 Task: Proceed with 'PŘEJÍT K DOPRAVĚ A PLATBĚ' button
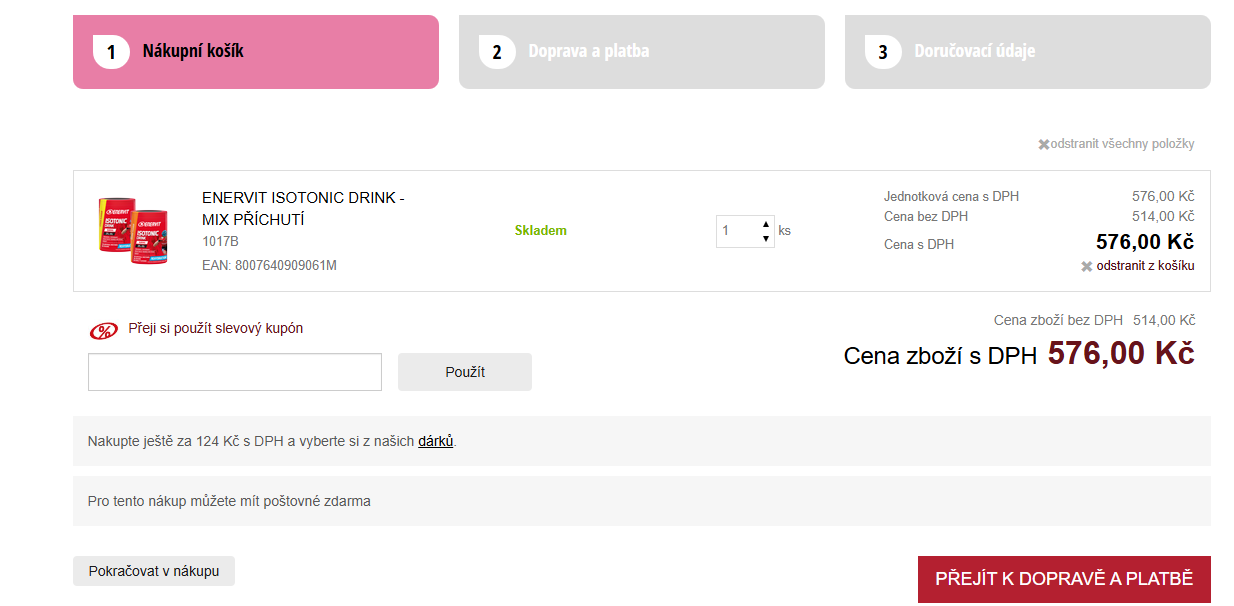click(x=1064, y=579)
